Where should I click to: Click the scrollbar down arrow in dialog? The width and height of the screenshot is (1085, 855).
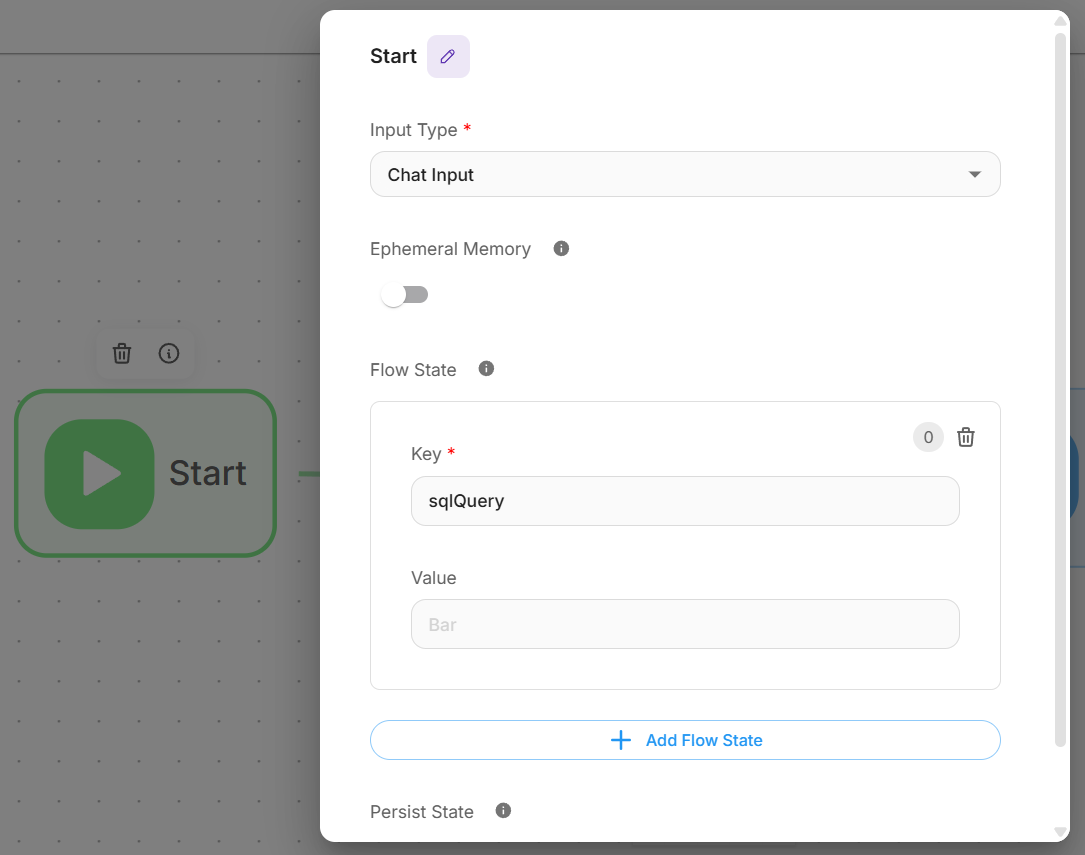pos(1061,832)
